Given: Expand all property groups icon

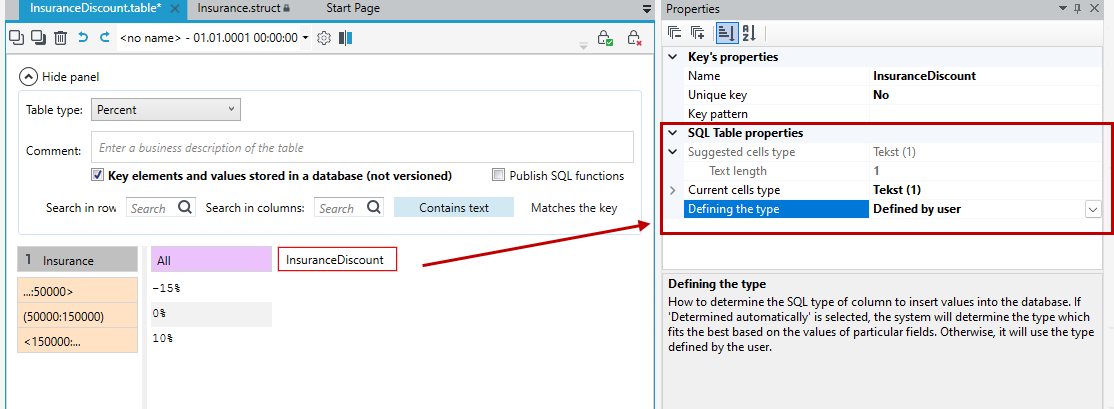Looking at the screenshot, I should tap(698, 33).
